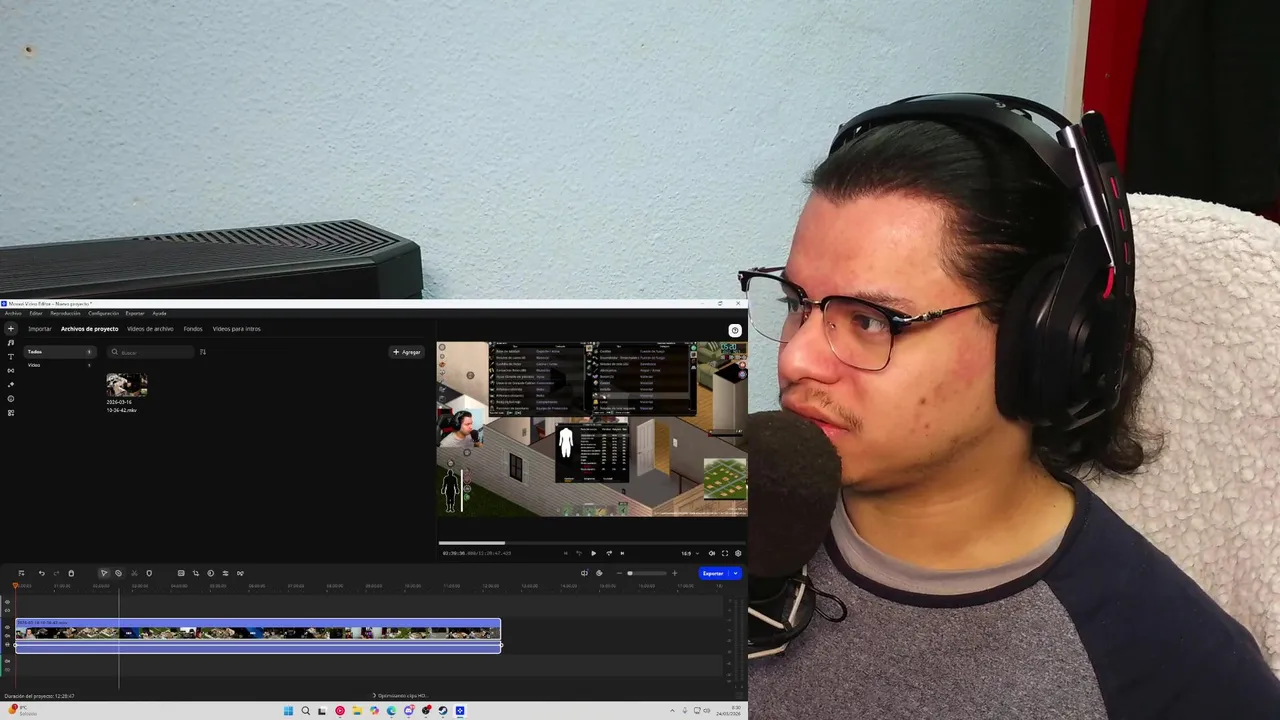Open the aspect ratio 16:9 dropdown
The image size is (1280, 720).
tap(690, 553)
